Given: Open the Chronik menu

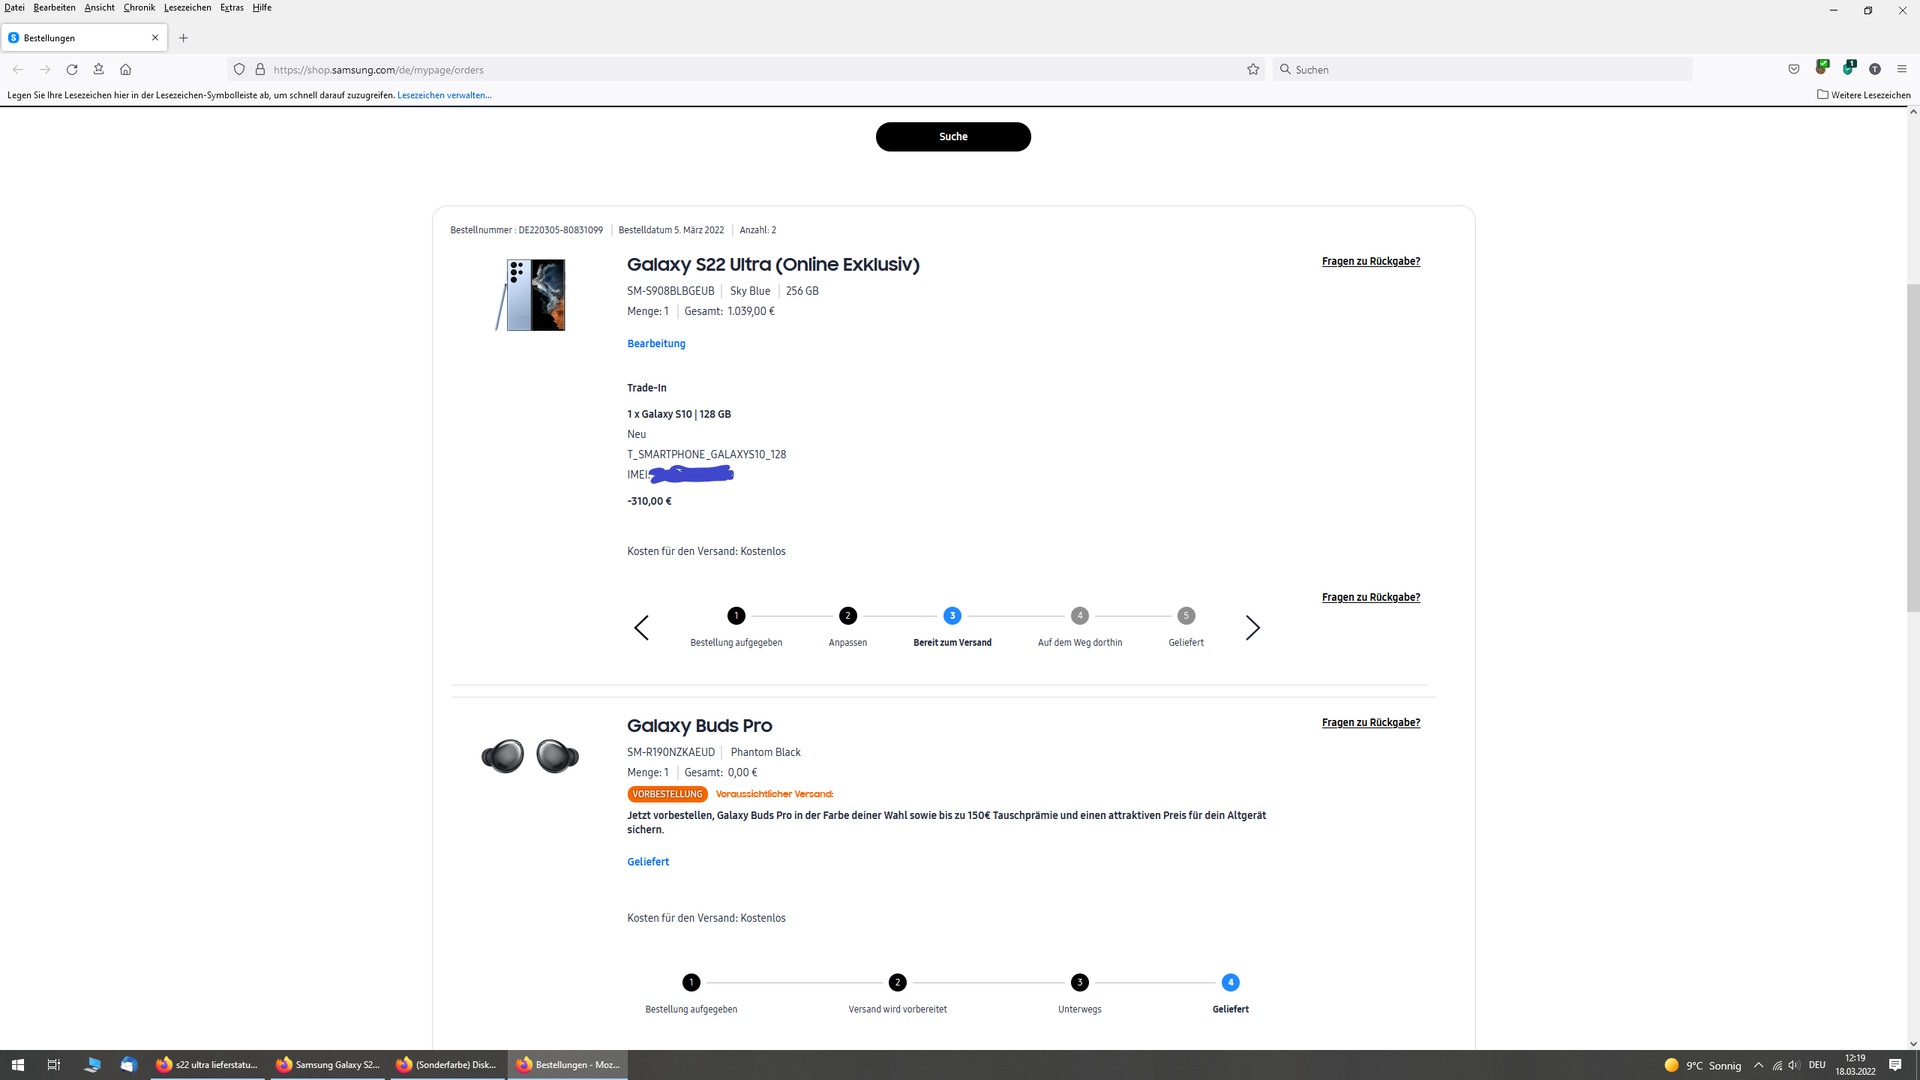Looking at the screenshot, I should [x=139, y=8].
